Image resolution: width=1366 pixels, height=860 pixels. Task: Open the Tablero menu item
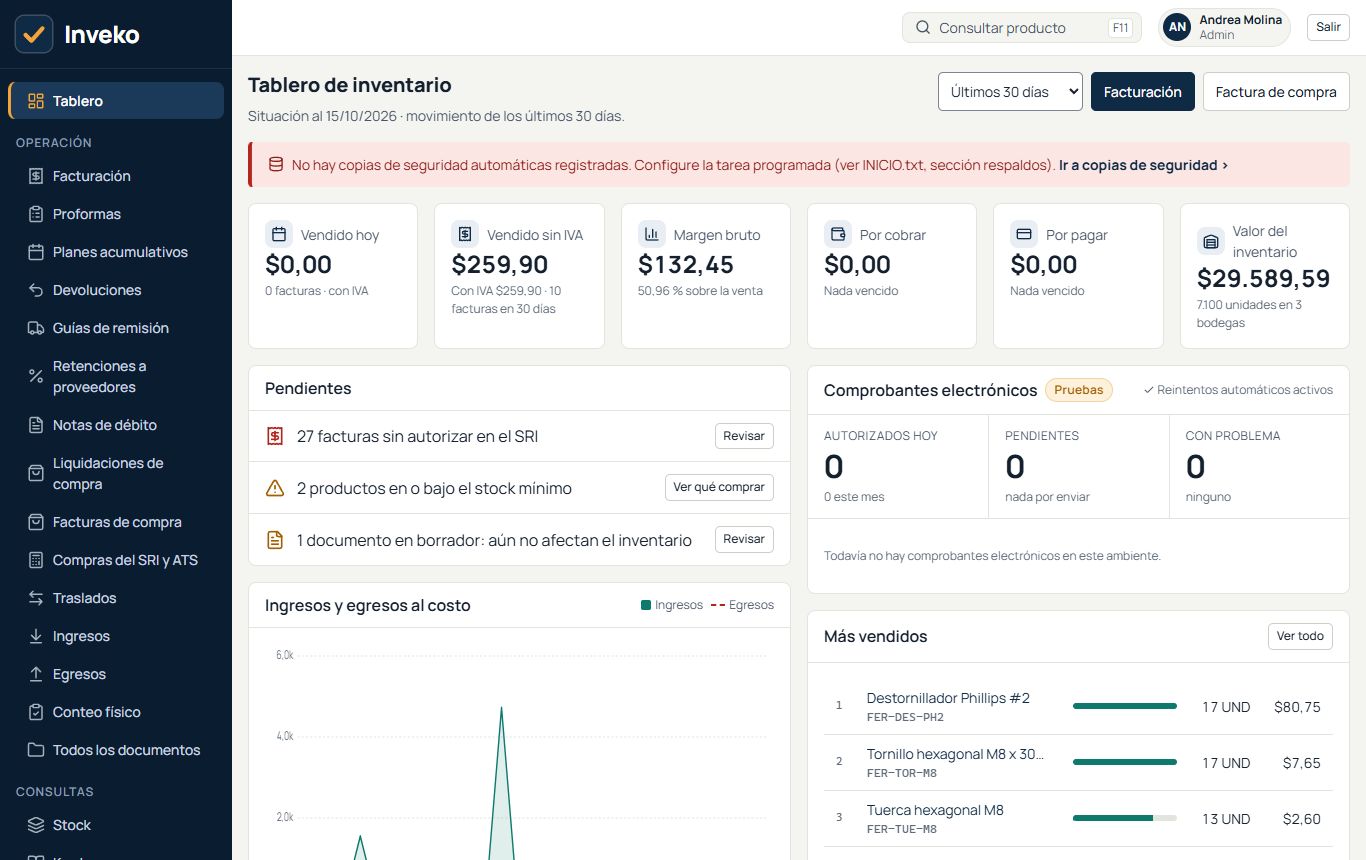pyautogui.click(x=116, y=101)
